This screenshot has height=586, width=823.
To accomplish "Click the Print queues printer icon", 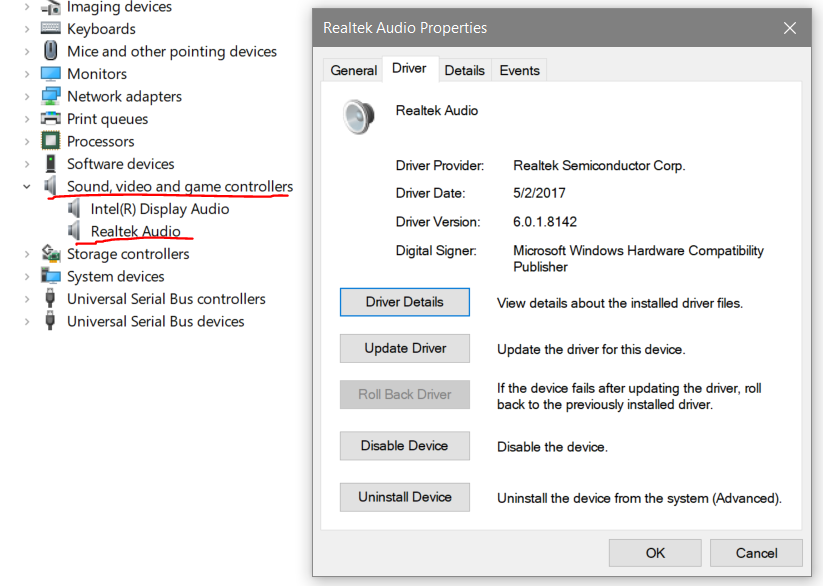I will click(50, 119).
